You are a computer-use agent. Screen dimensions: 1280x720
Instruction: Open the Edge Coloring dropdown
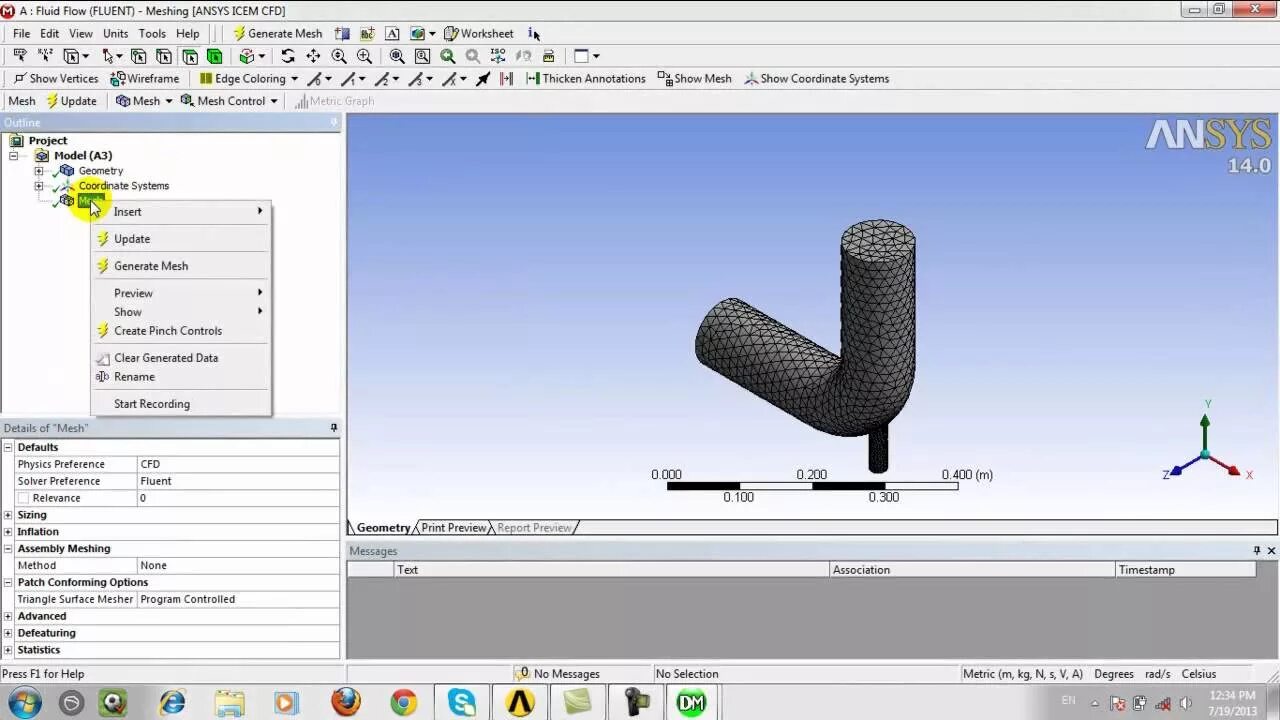249,78
